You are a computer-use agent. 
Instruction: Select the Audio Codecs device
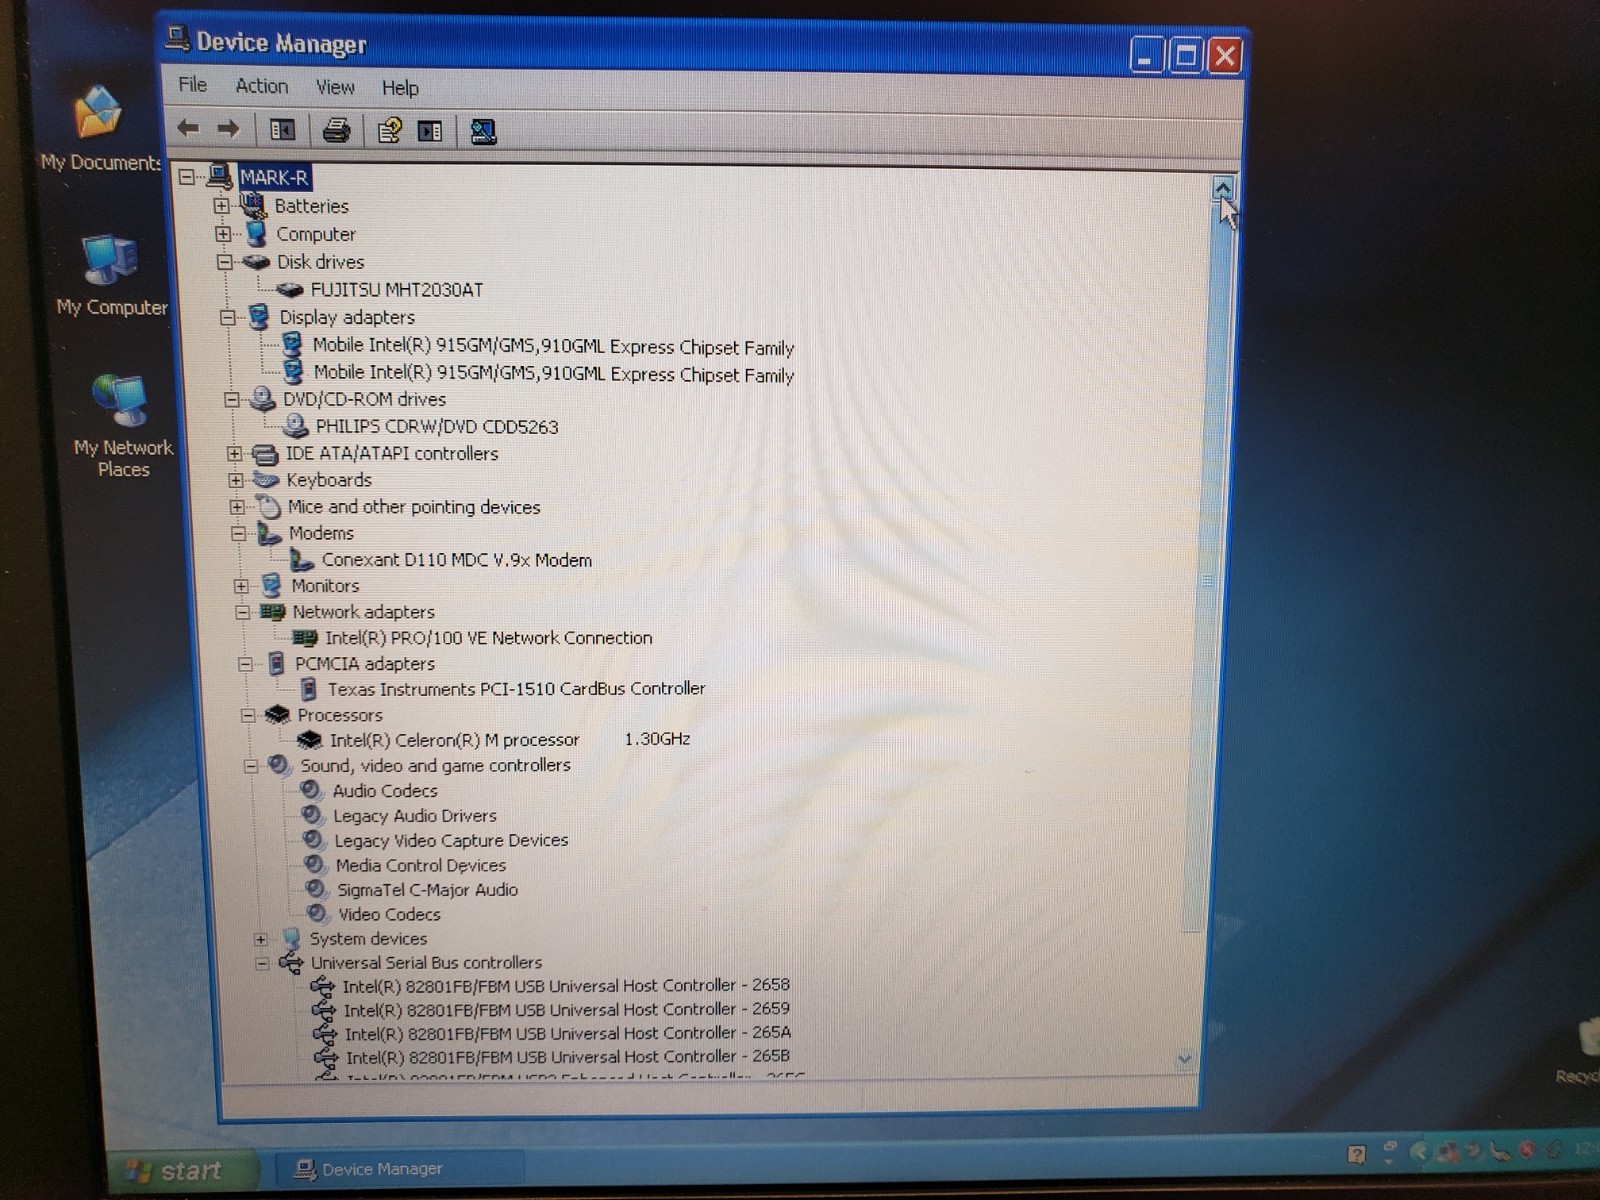385,791
